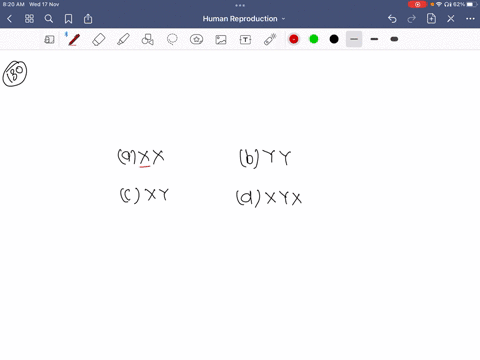Select the Lasso tool

point(172,39)
